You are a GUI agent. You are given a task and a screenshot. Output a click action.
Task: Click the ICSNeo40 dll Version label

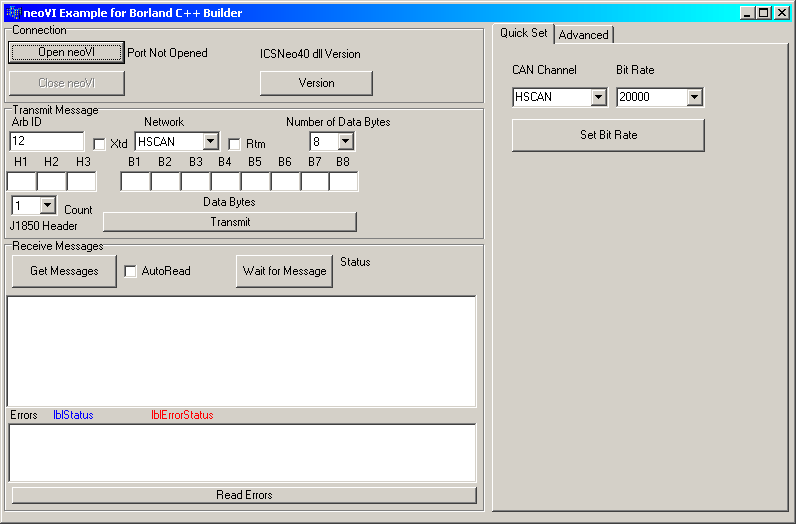tap(310, 54)
